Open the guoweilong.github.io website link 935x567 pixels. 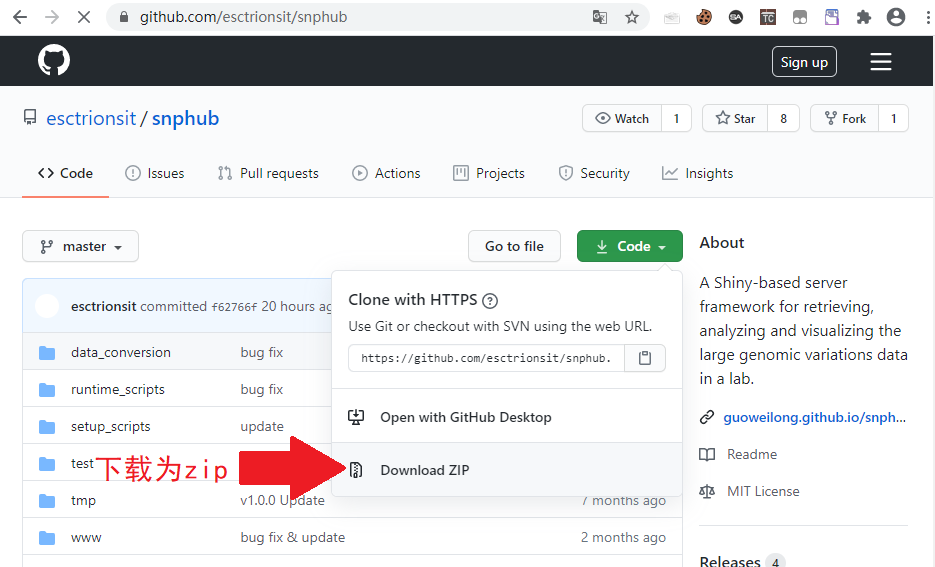coord(814,417)
